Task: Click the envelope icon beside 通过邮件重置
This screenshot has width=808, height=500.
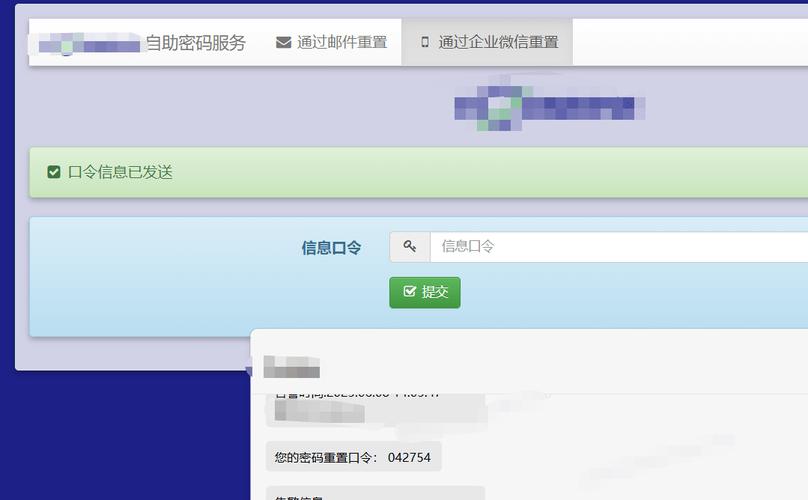Action: [x=283, y=42]
